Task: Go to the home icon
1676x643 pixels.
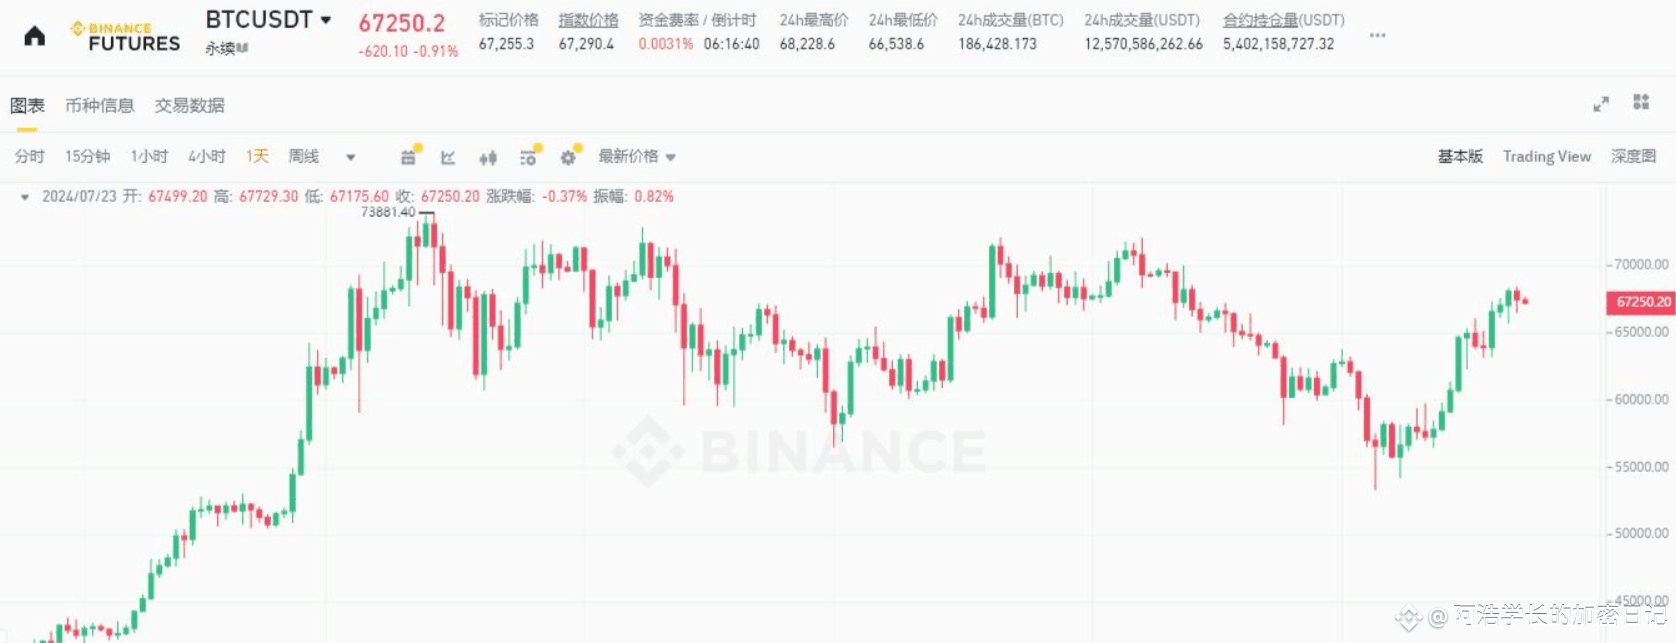Action: click(35, 37)
